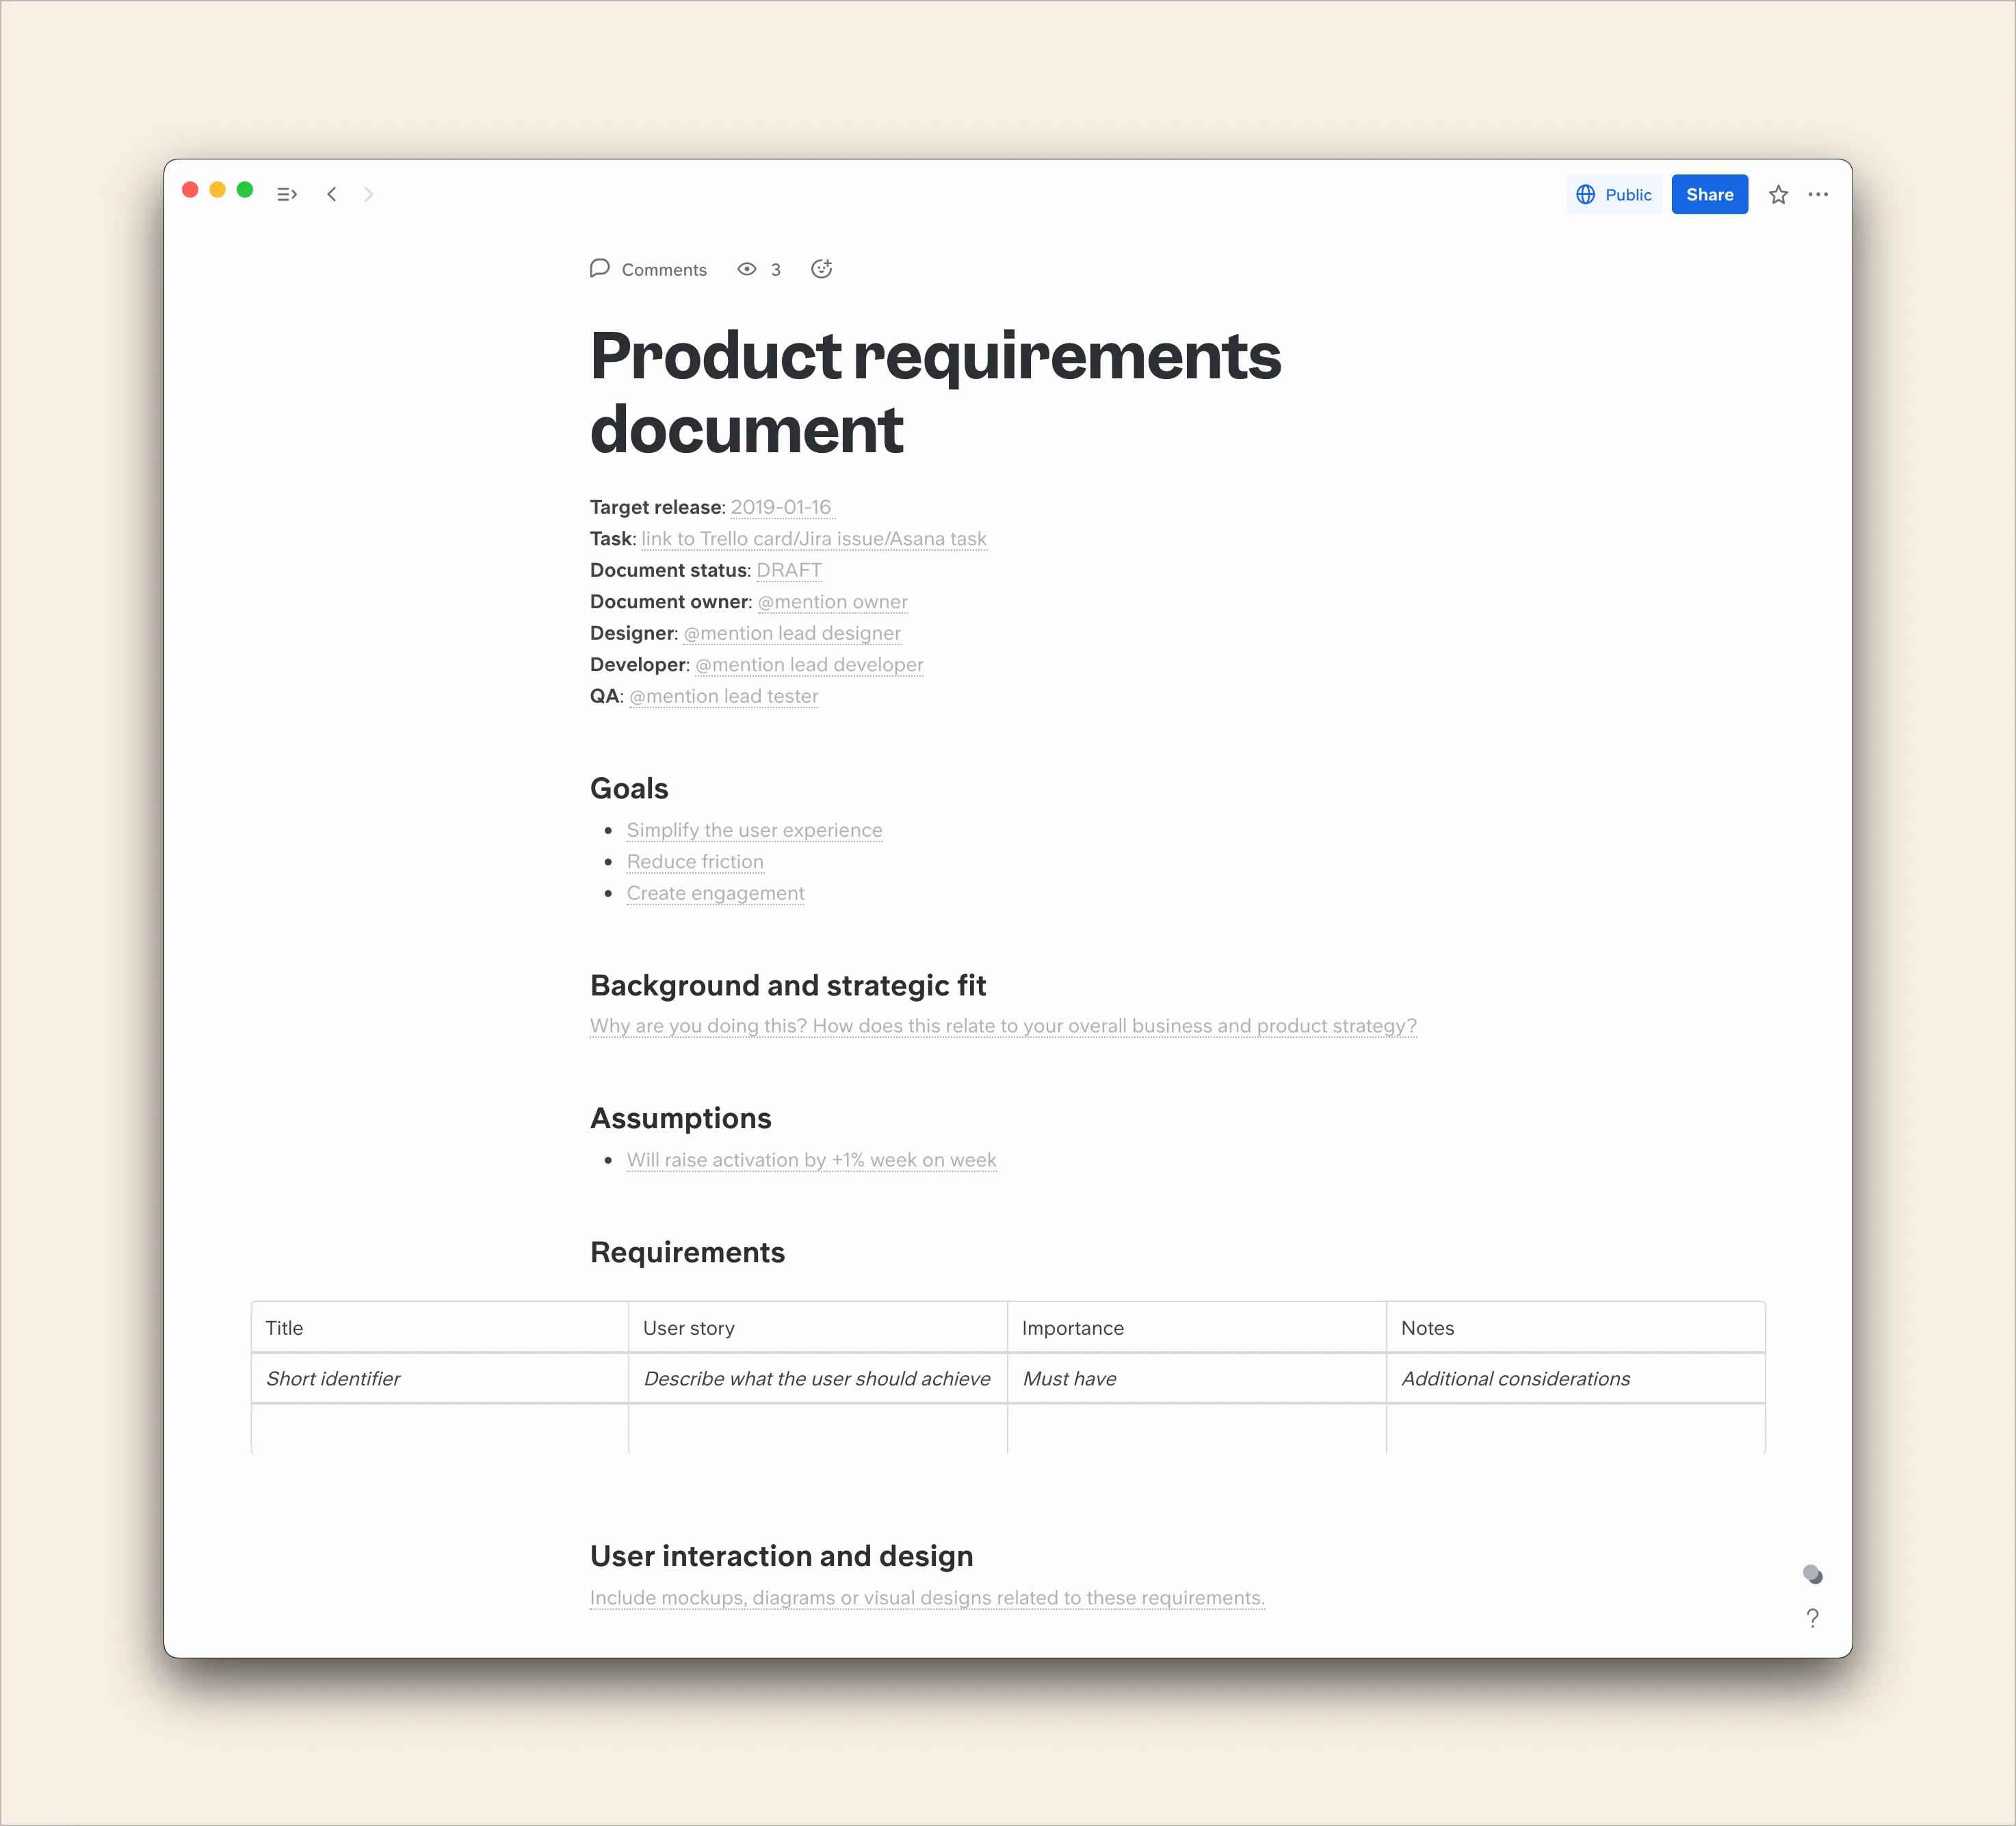This screenshot has width=2016, height=1826.
Task: Click the star/bookmark icon
Action: click(1777, 193)
